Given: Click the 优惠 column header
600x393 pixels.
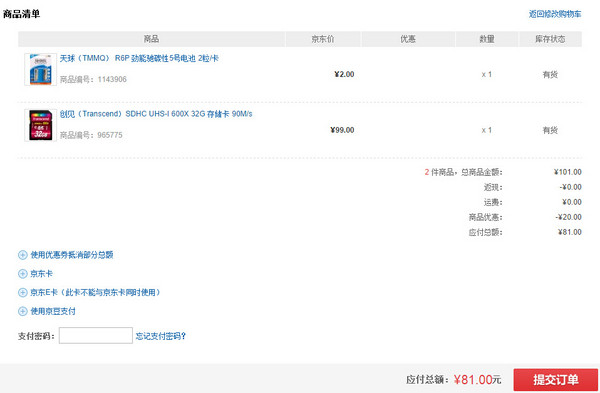Looking at the screenshot, I should [x=408, y=39].
